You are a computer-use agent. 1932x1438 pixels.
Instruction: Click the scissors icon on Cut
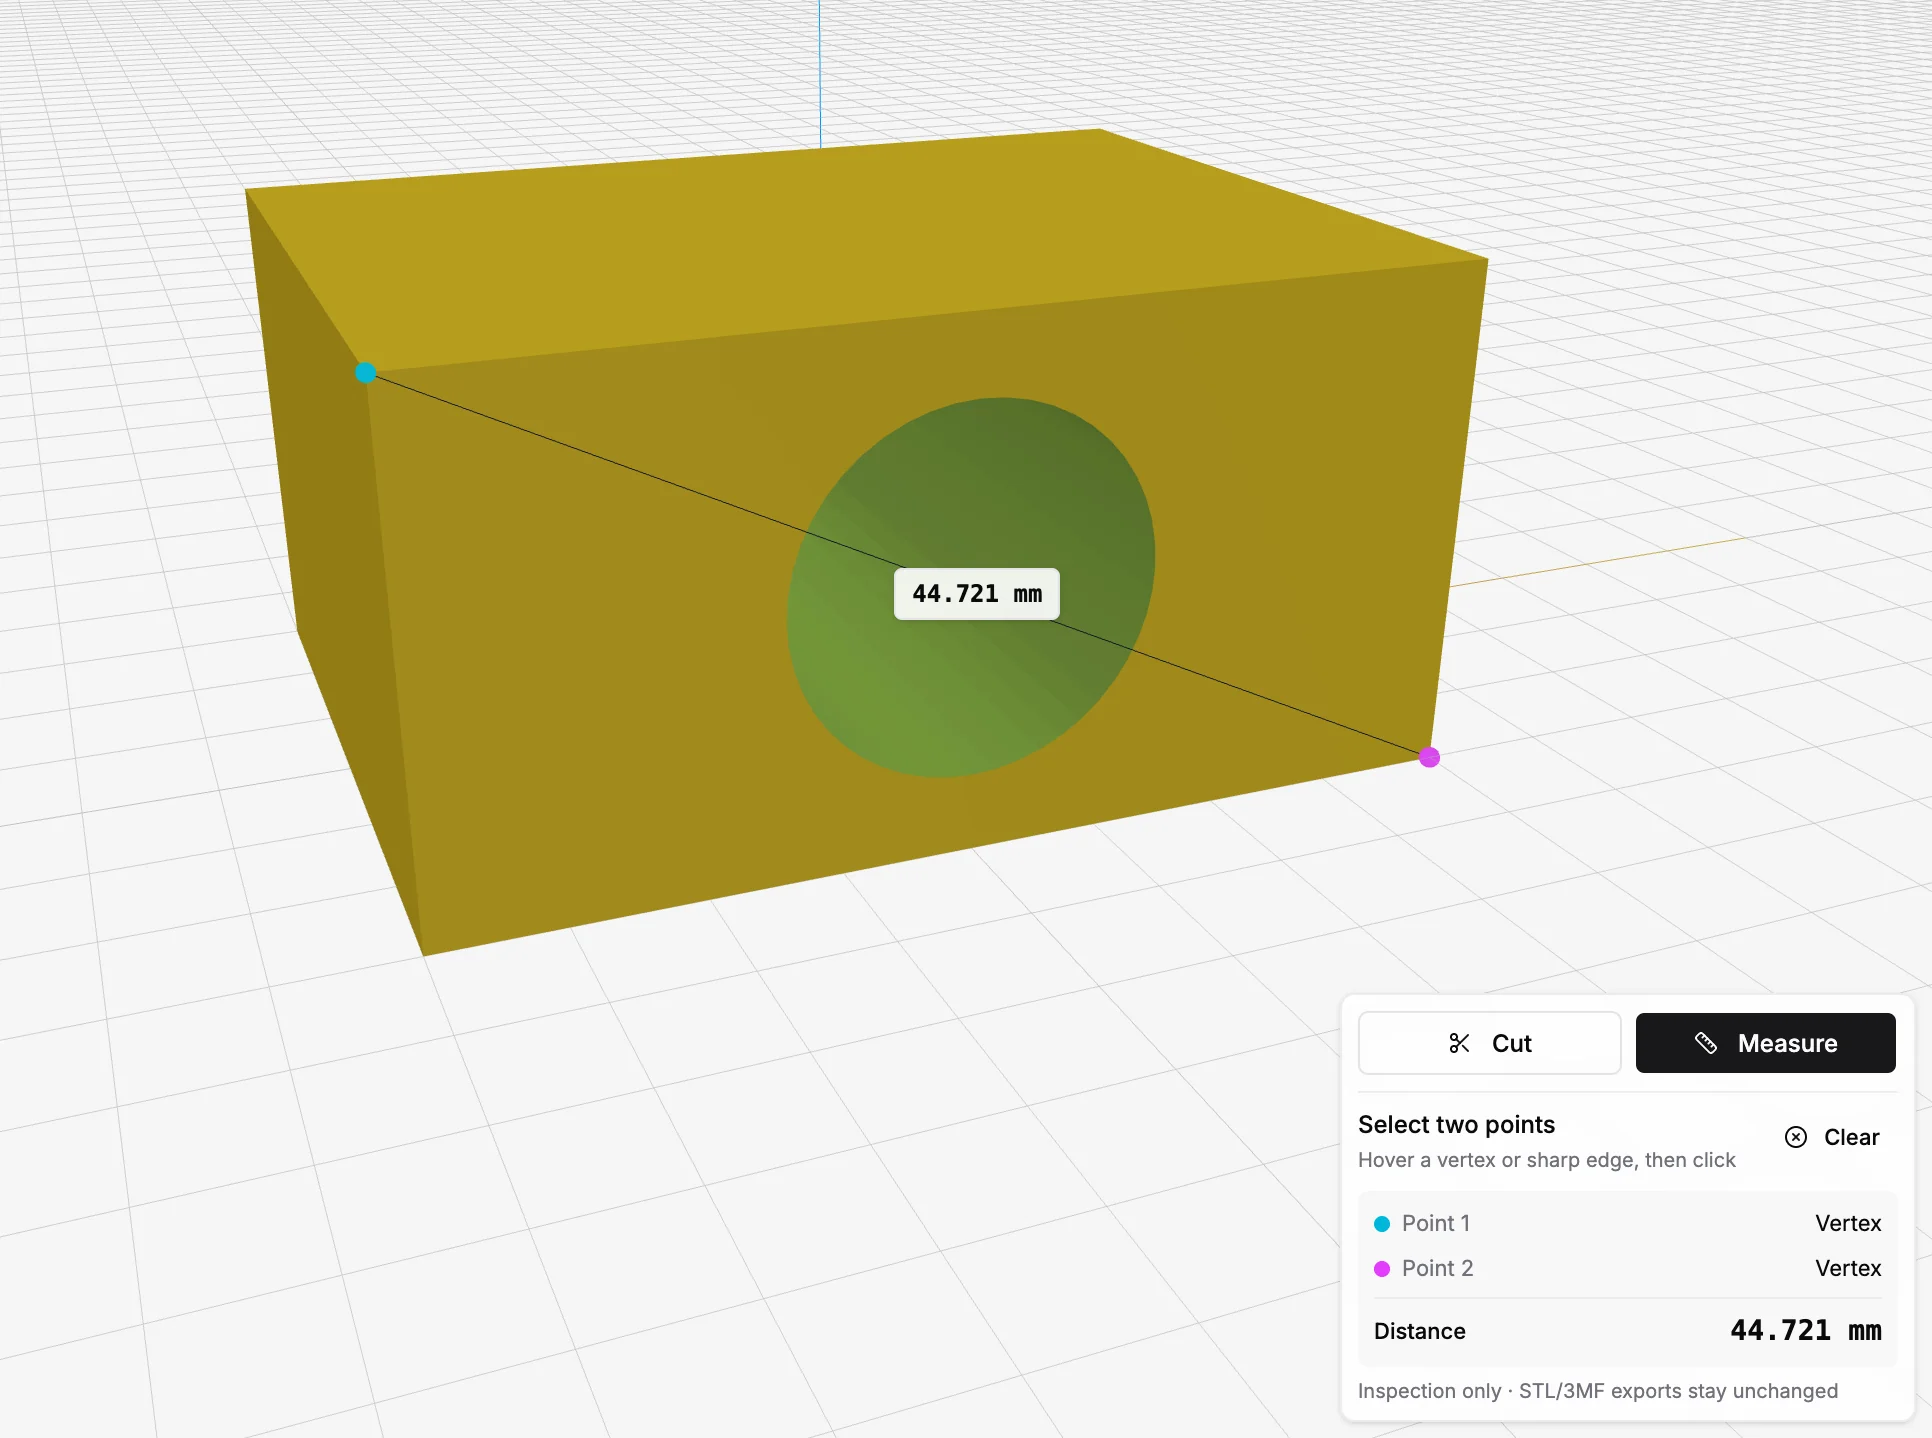point(1459,1043)
